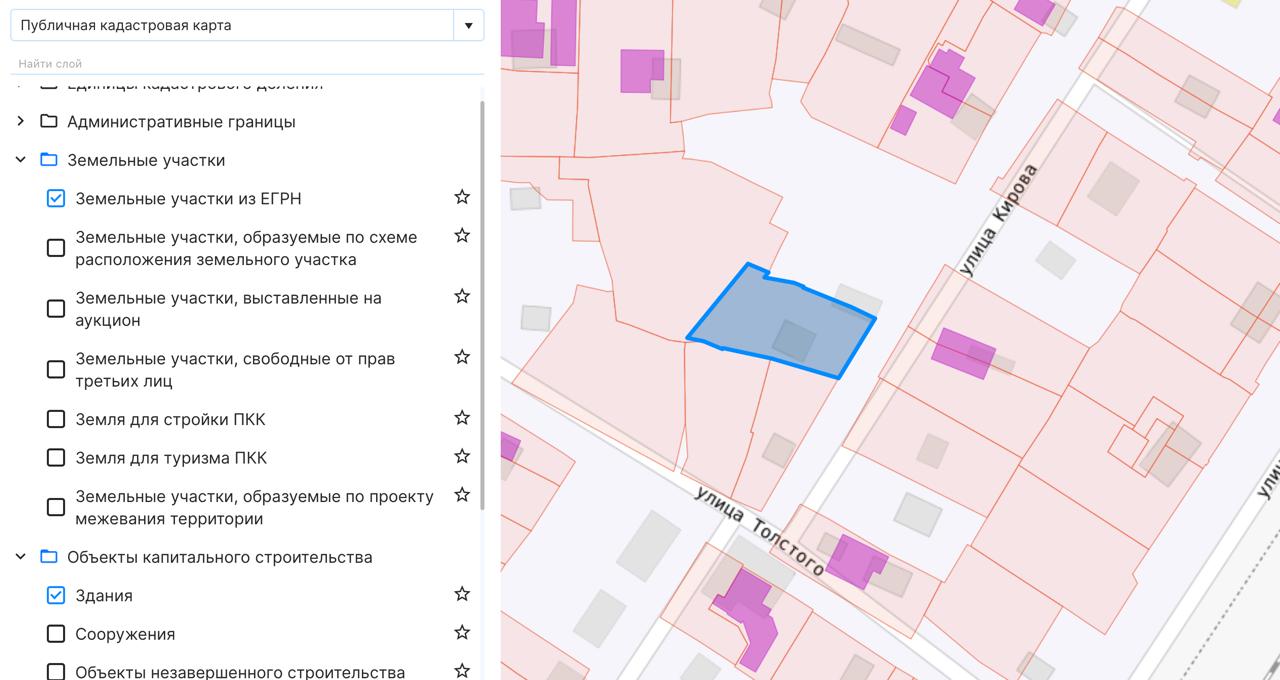
Task: Add 'Сооружения' layer to favorites
Action: tap(462, 632)
